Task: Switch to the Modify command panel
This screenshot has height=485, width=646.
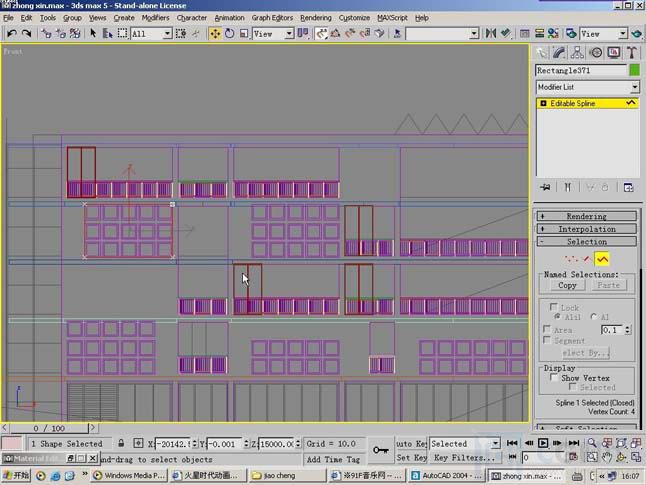Action: (x=559, y=53)
